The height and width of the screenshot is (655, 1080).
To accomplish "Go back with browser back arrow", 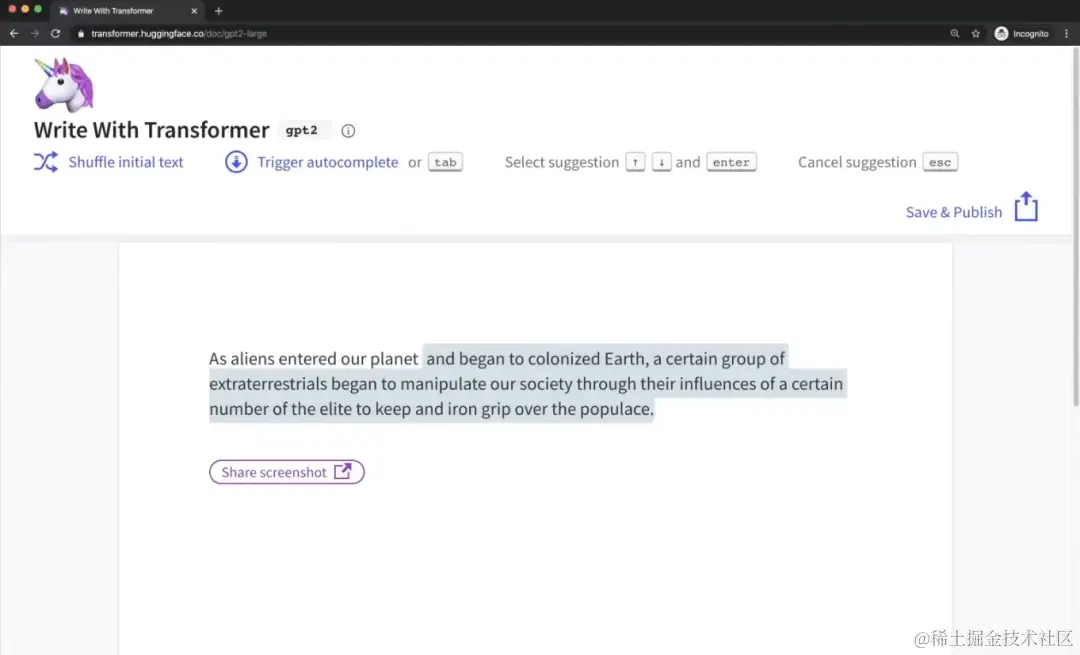I will 14,33.
